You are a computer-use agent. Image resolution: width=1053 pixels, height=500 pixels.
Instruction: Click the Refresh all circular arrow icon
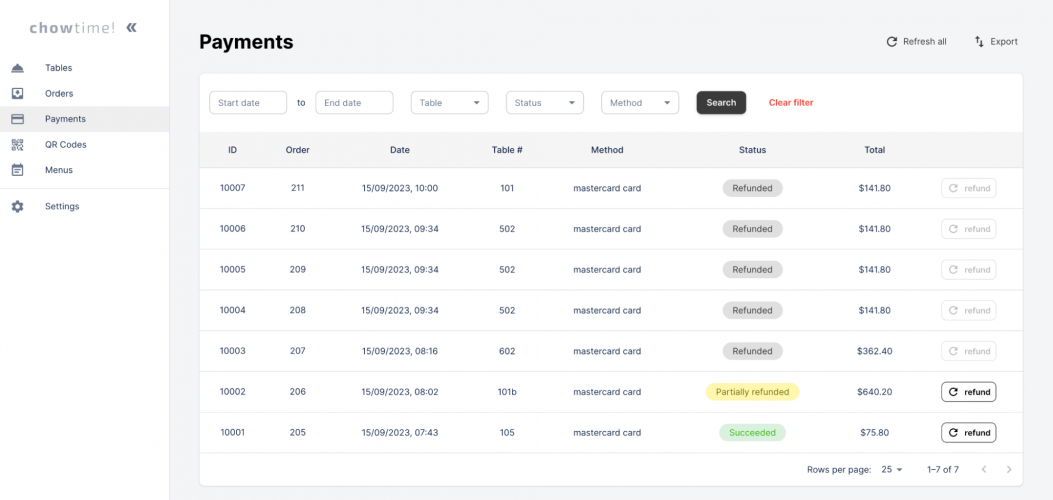pyautogui.click(x=892, y=42)
